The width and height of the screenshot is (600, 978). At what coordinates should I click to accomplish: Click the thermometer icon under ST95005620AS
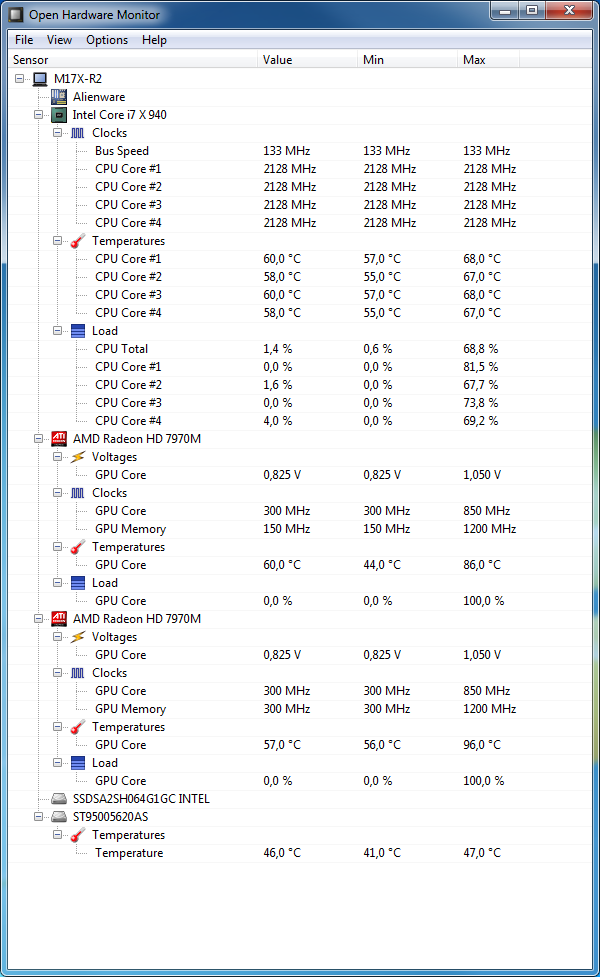pos(77,835)
